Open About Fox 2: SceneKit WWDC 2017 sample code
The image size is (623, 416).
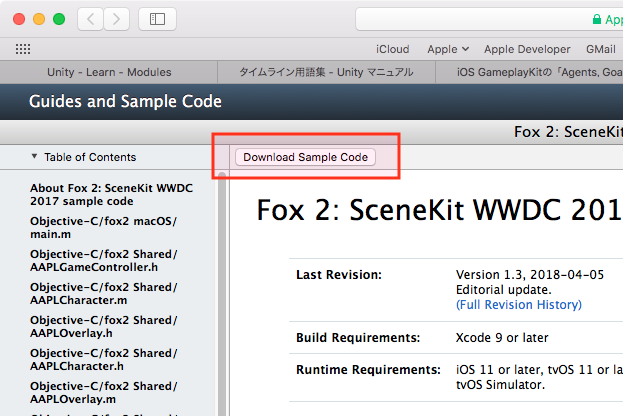click(111, 194)
